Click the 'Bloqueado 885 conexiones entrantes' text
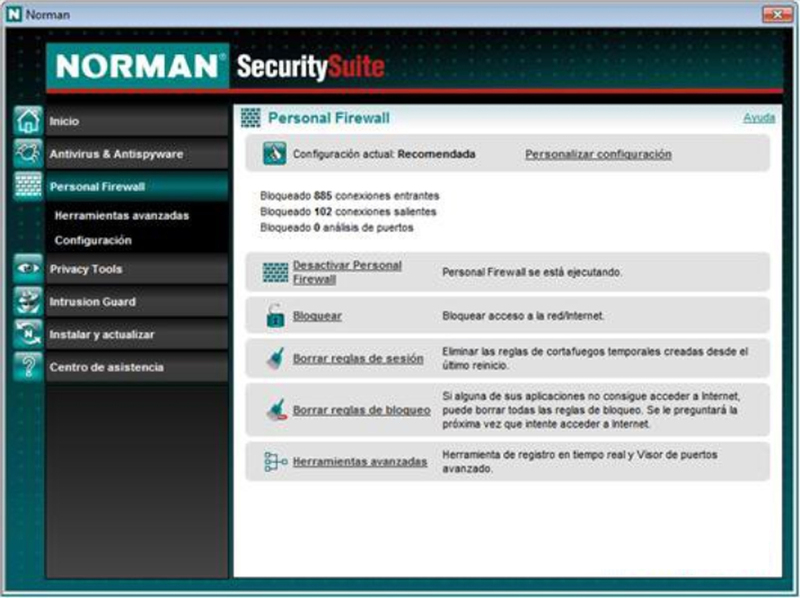 coord(349,195)
